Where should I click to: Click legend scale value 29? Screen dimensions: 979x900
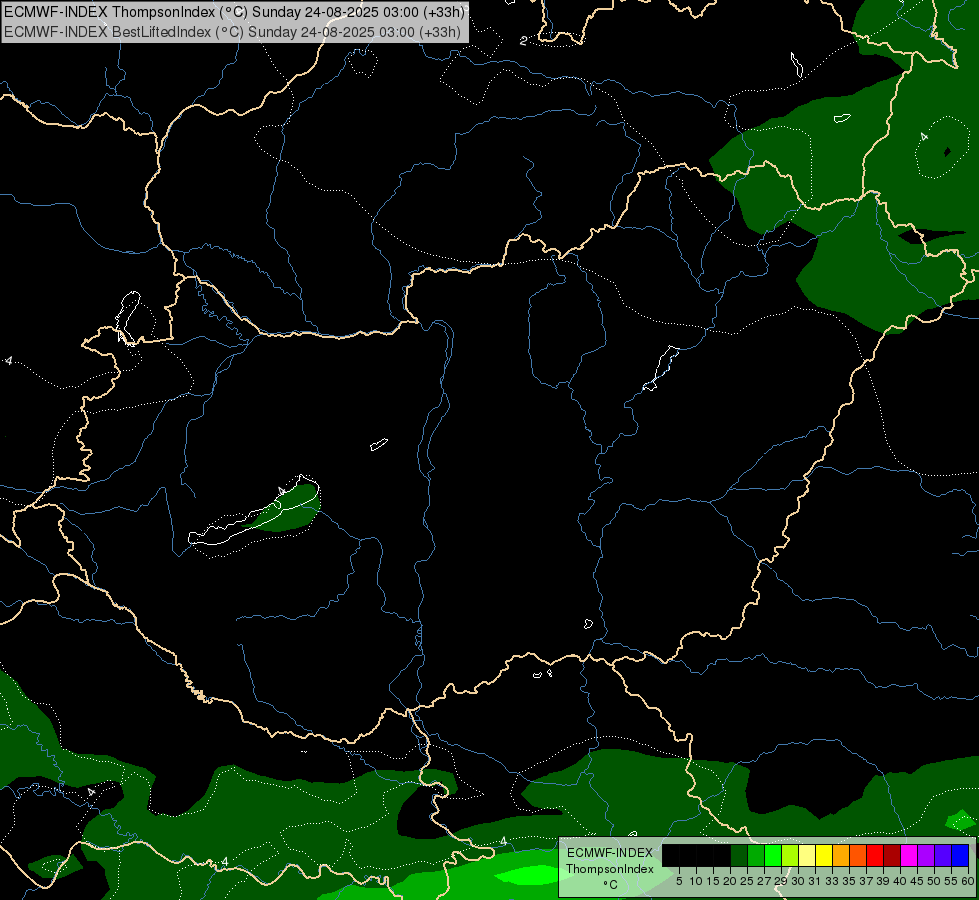tap(781, 881)
